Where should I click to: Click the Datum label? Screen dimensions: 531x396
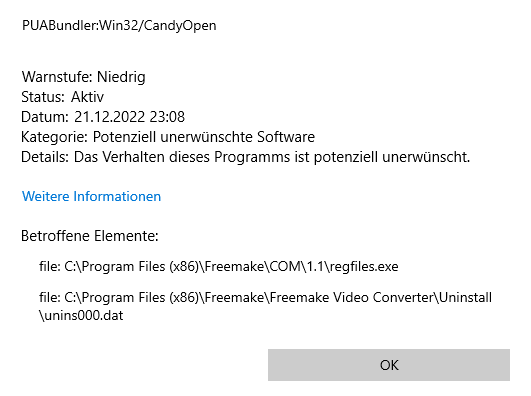(x=45, y=117)
